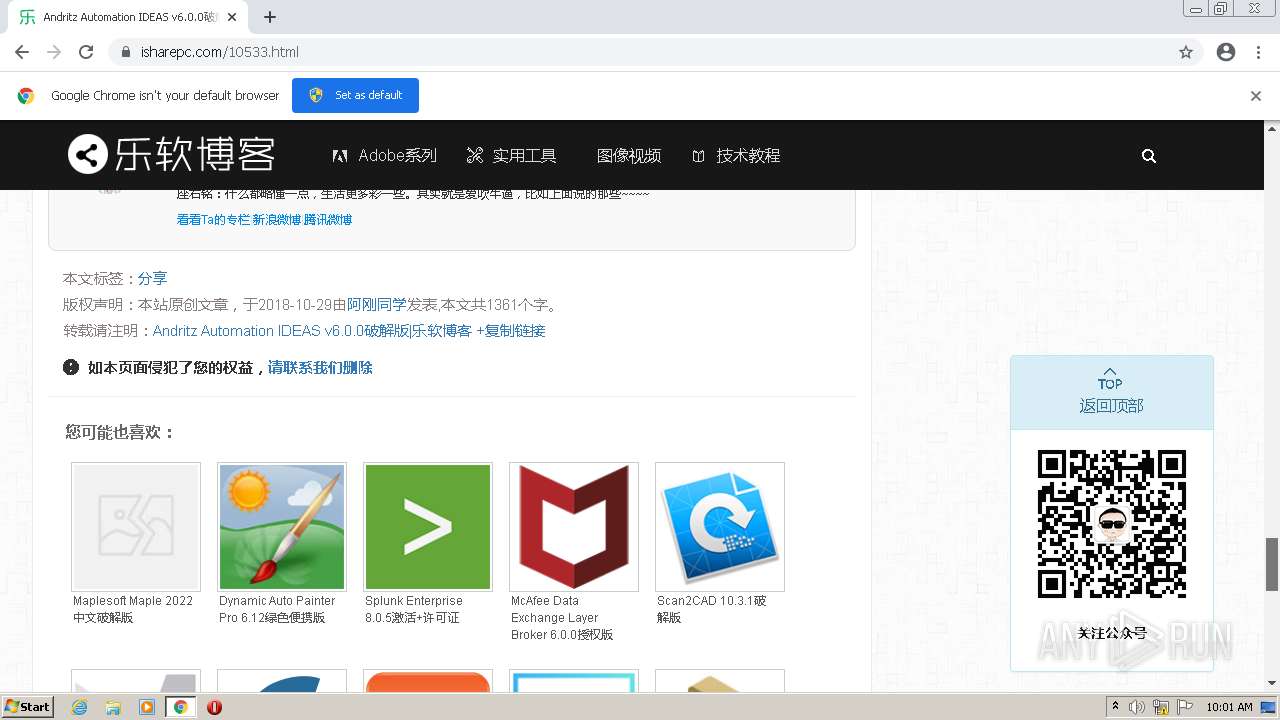This screenshot has height=720, width=1280.
Task: Click the site logo 乐软博客
Action: pyautogui.click(x=171, y=155)
